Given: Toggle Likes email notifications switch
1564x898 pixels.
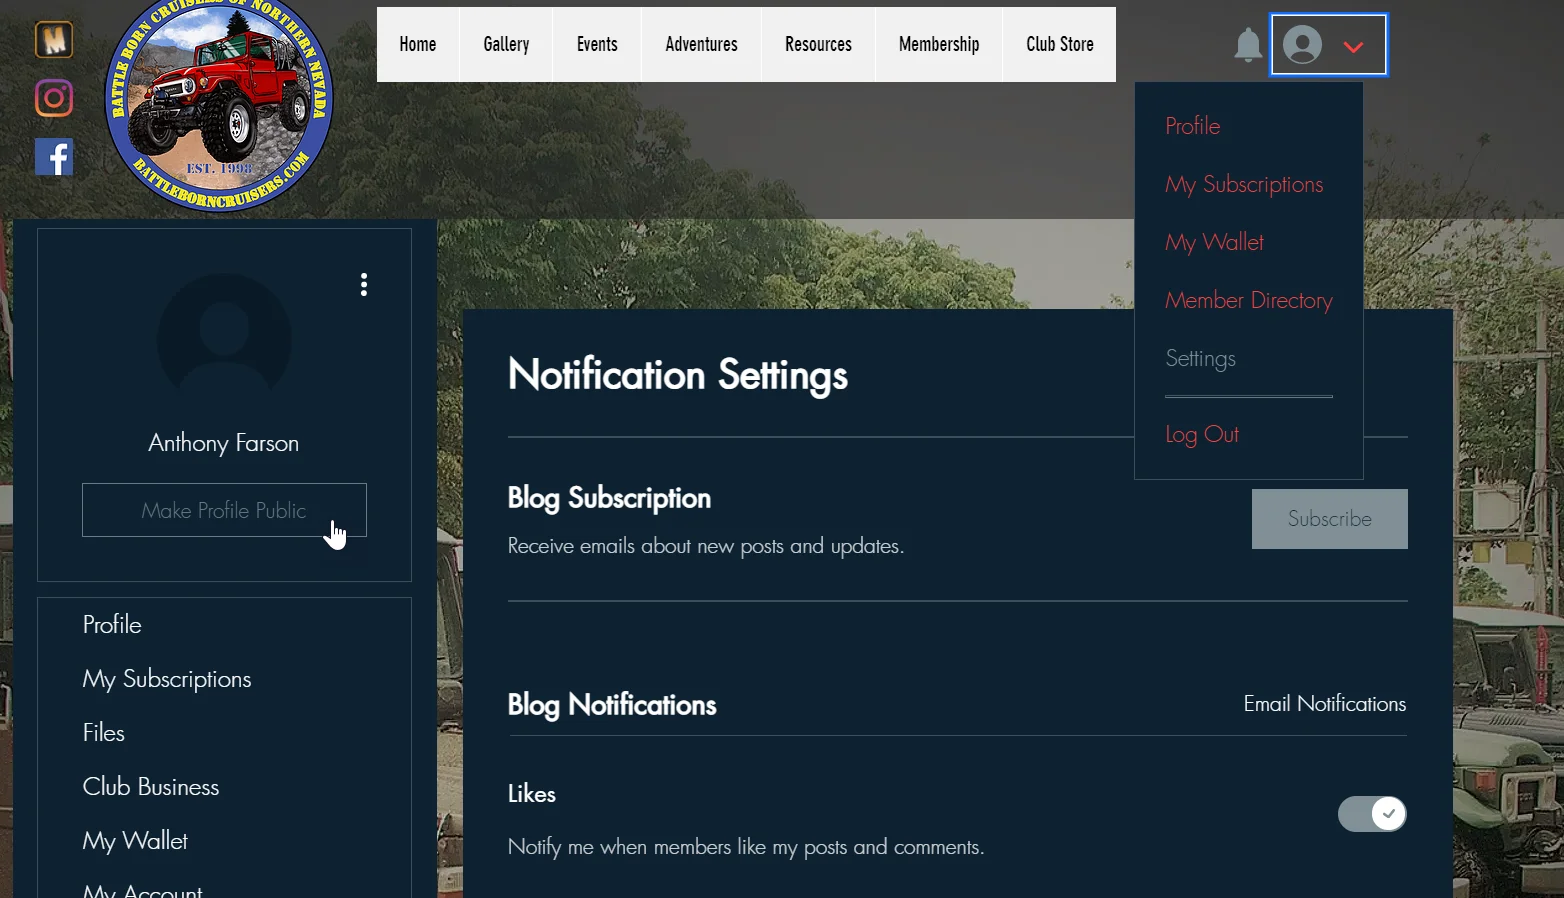Looking at the screenshot, I should click(x=1372, y=814).
